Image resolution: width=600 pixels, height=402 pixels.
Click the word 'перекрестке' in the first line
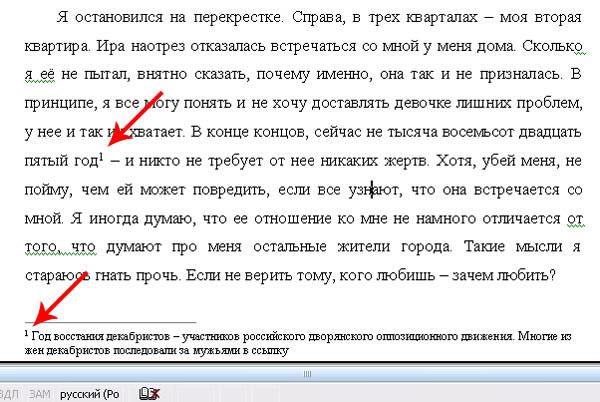pyautogui.click(x=238, y=17)
